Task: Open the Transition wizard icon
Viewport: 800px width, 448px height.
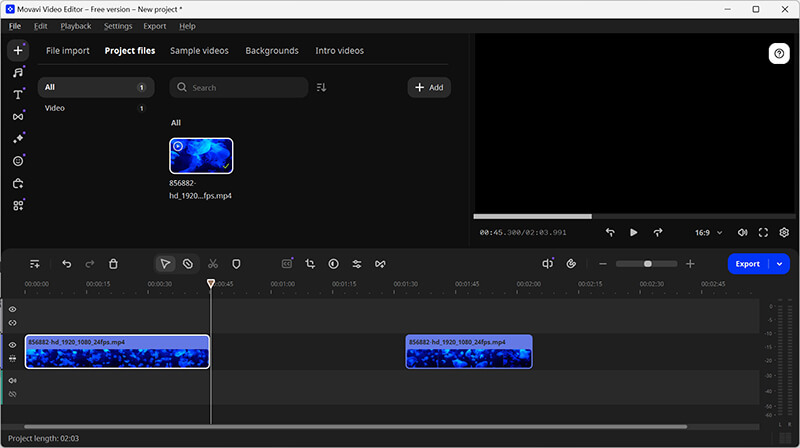Action: click(380, 264)
